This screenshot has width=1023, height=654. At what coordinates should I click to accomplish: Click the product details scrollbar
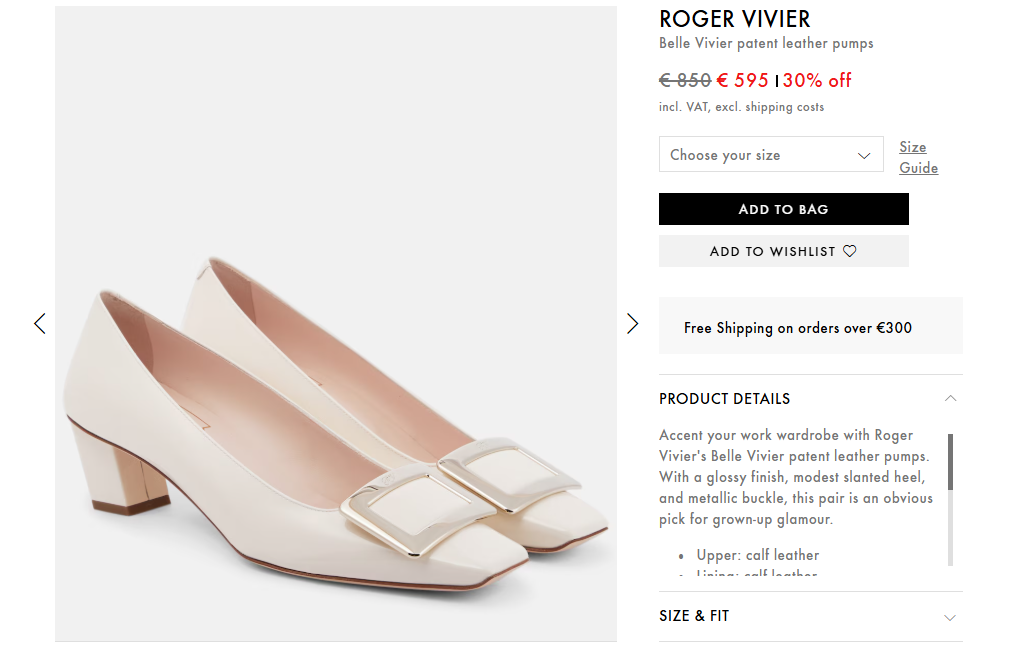950,462
